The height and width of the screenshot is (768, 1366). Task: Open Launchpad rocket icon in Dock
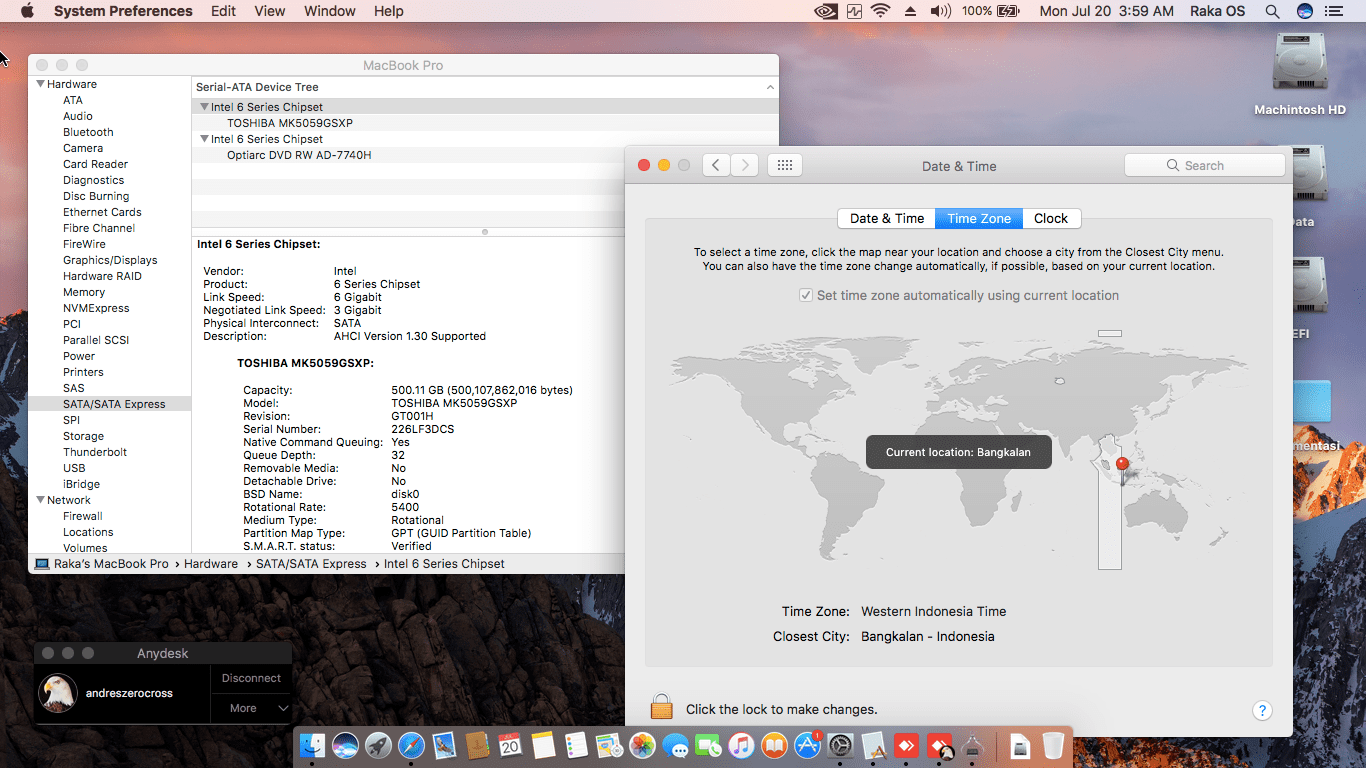click(x=378, y=745)
